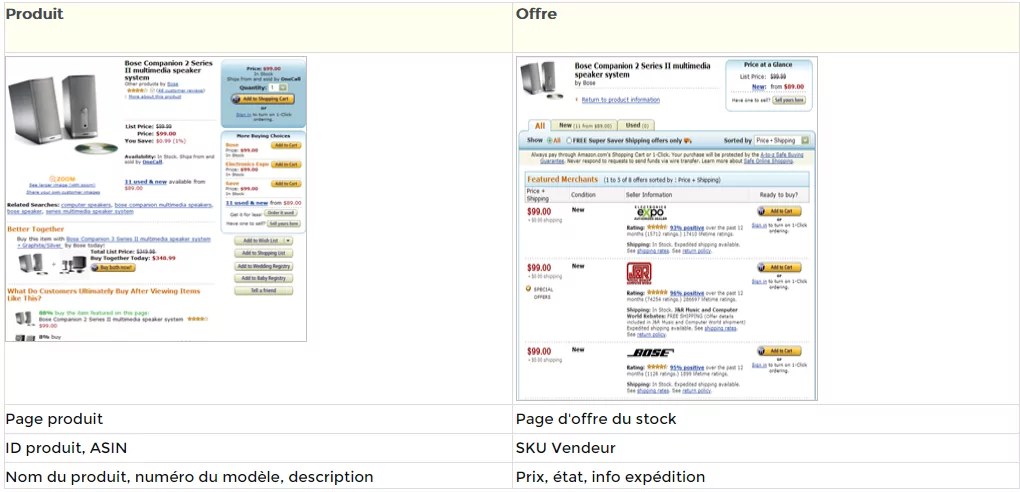Viewport: 1020px width, 492px height.
Task: Click the red J&R seller logo
Action: coord(638,272)
